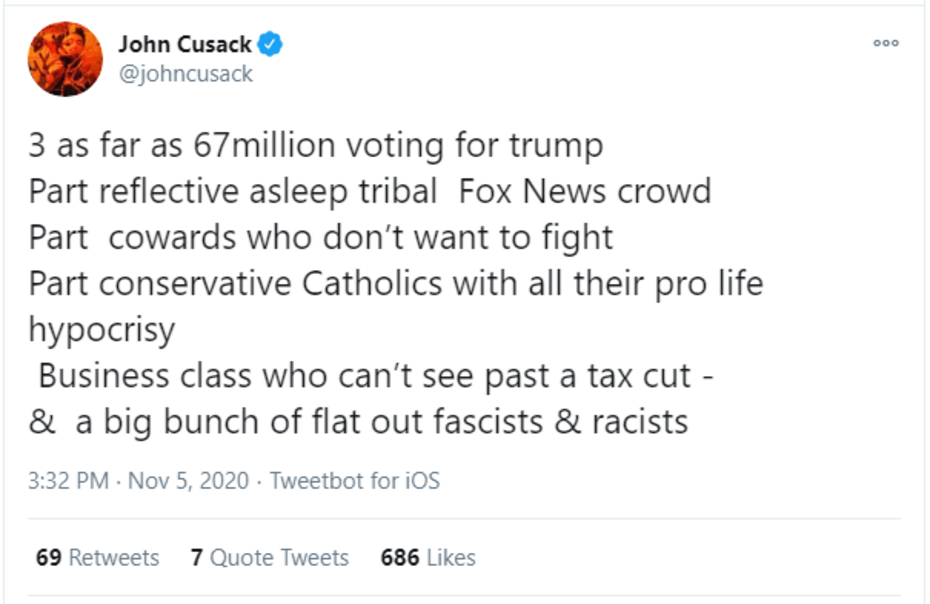Open the three-dot more options menu
Image resolution: width=930 pixels, height=604 pixels.
pyautogui.click(x=886, y=43)
